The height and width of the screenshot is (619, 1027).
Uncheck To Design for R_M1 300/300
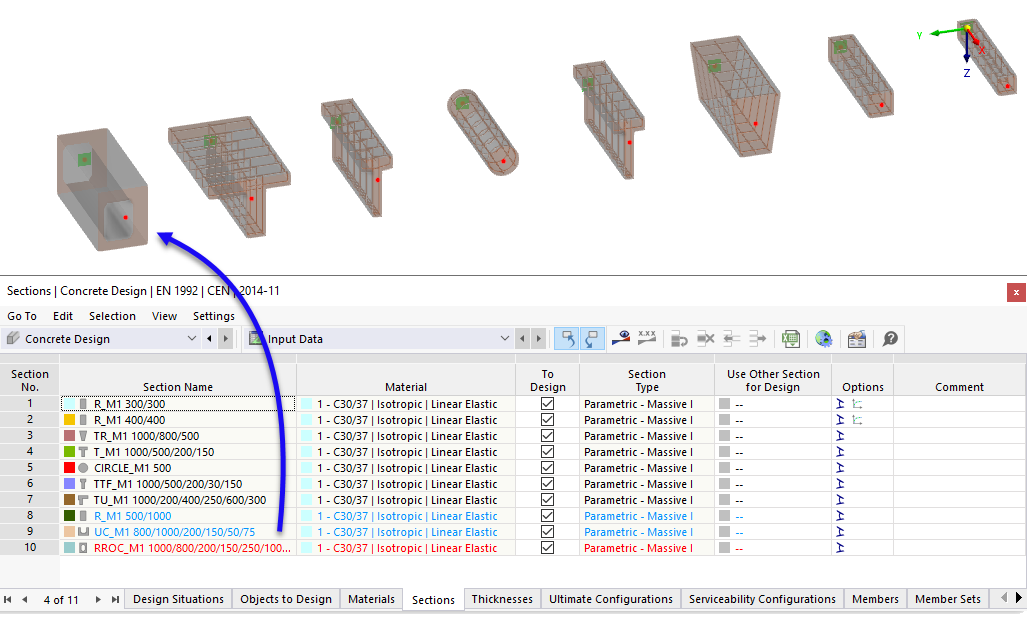pyautogui.click(x=548, y=403)
